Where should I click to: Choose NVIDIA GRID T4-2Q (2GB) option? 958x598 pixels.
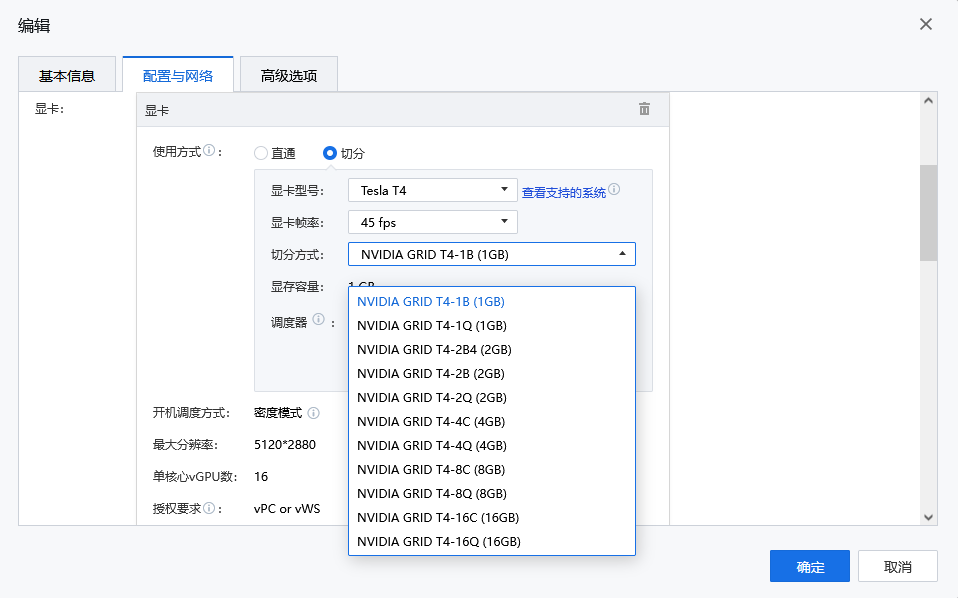(x=492, y=398)
